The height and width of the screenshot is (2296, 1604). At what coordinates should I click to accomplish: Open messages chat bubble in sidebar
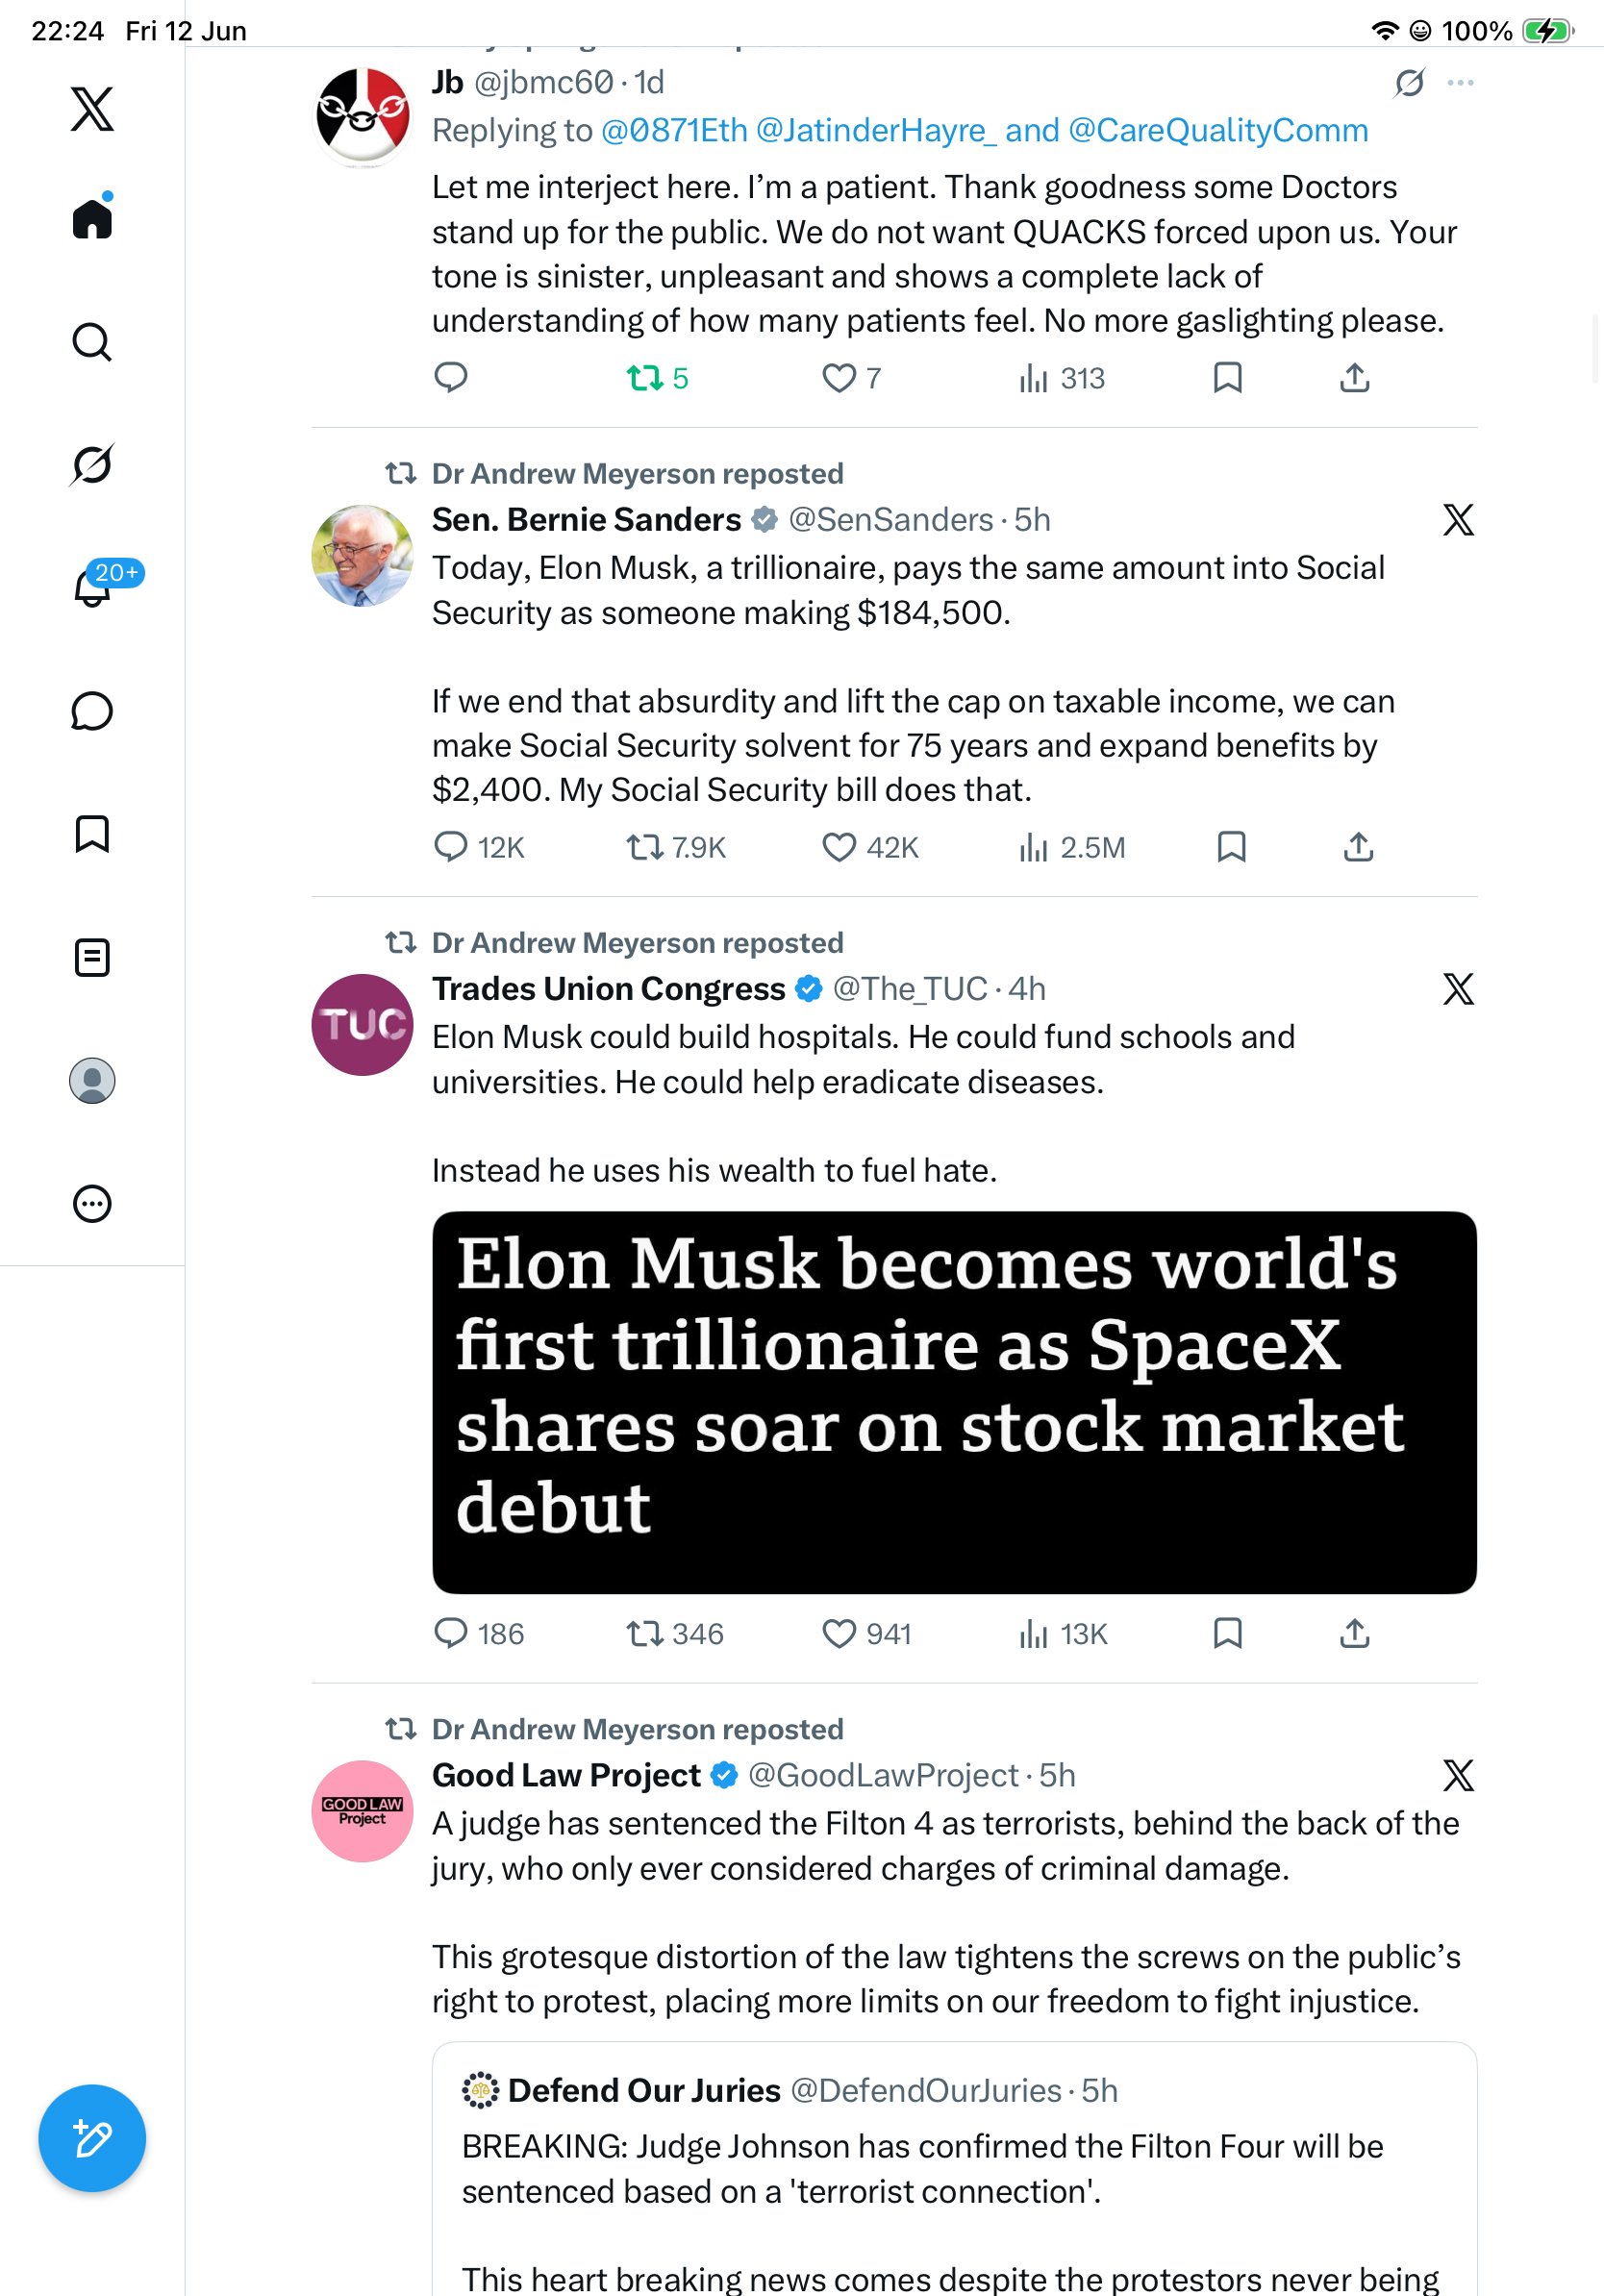click(92, 711)
